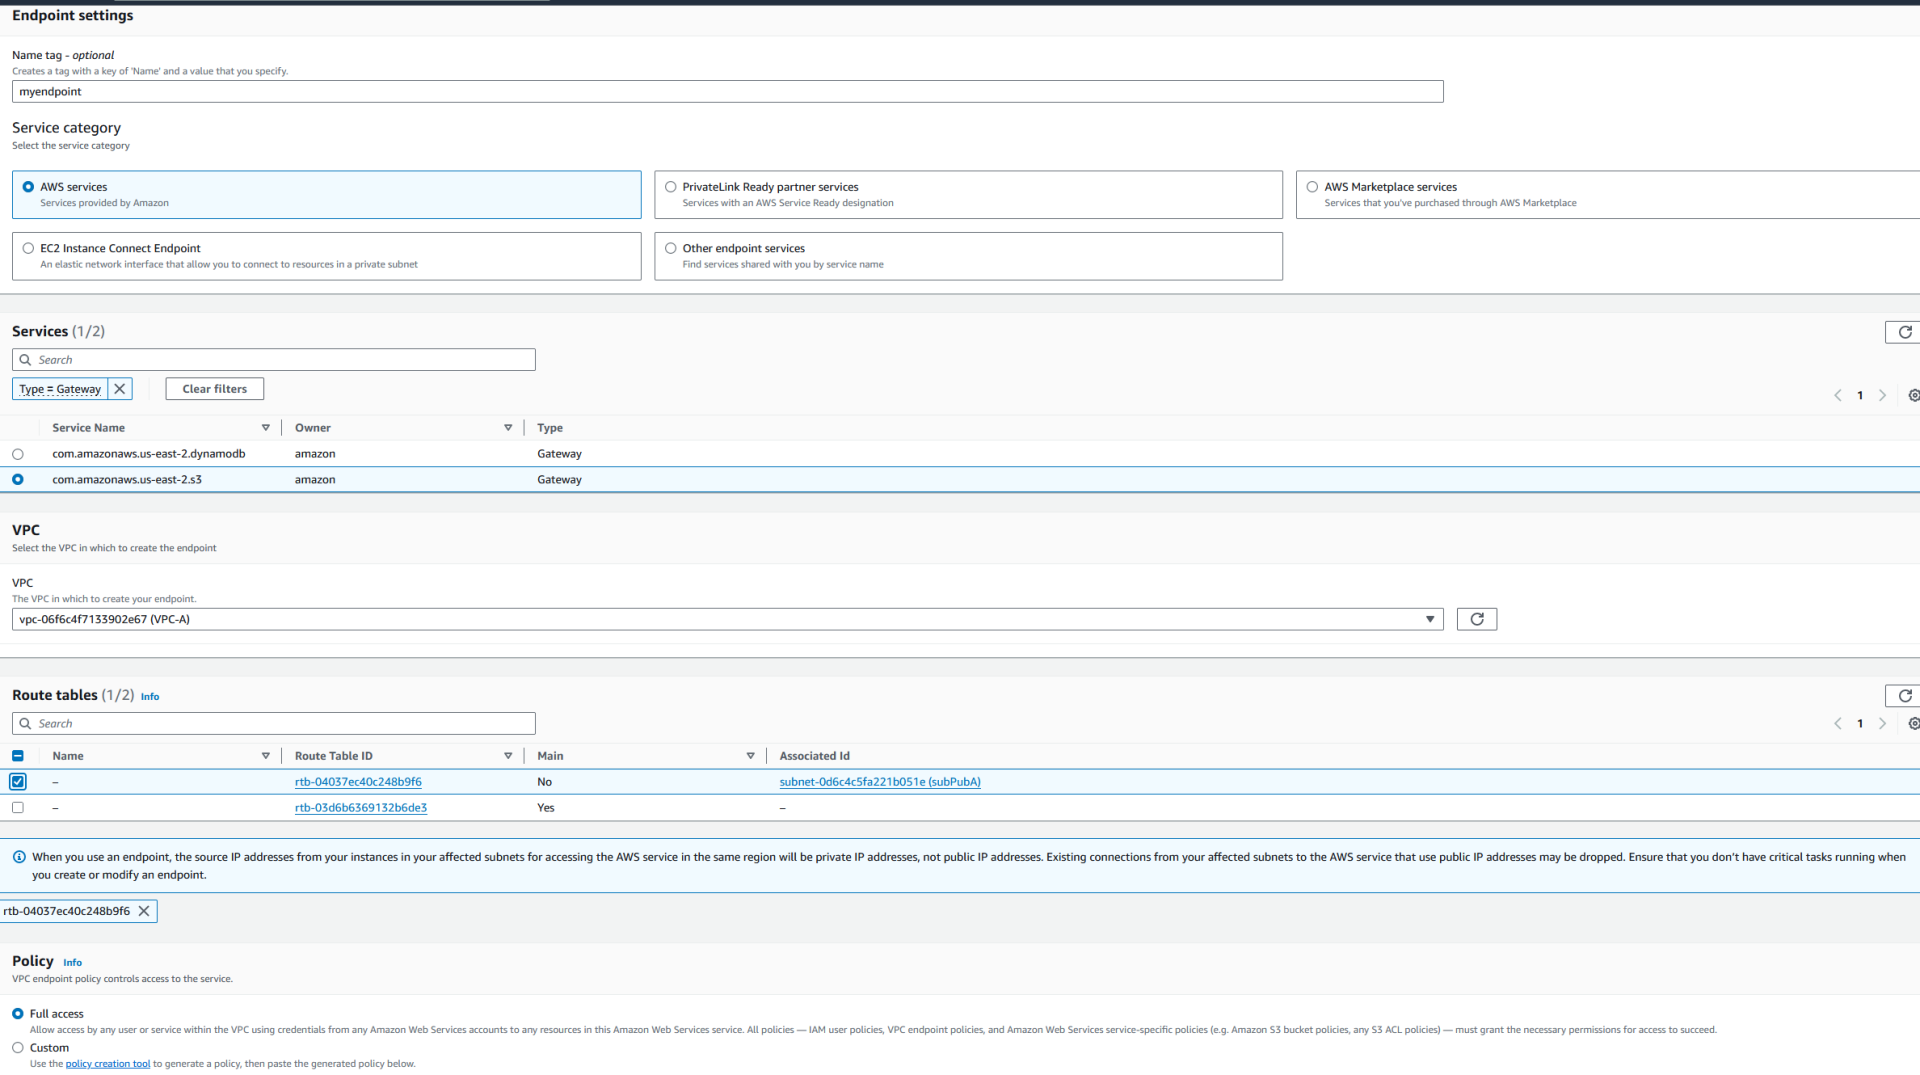Screen dimensions: 1920x1075
Task: Dismiss the rtb-04037ec40c248b9f6 filter tag
Action: tap(144, 910)
